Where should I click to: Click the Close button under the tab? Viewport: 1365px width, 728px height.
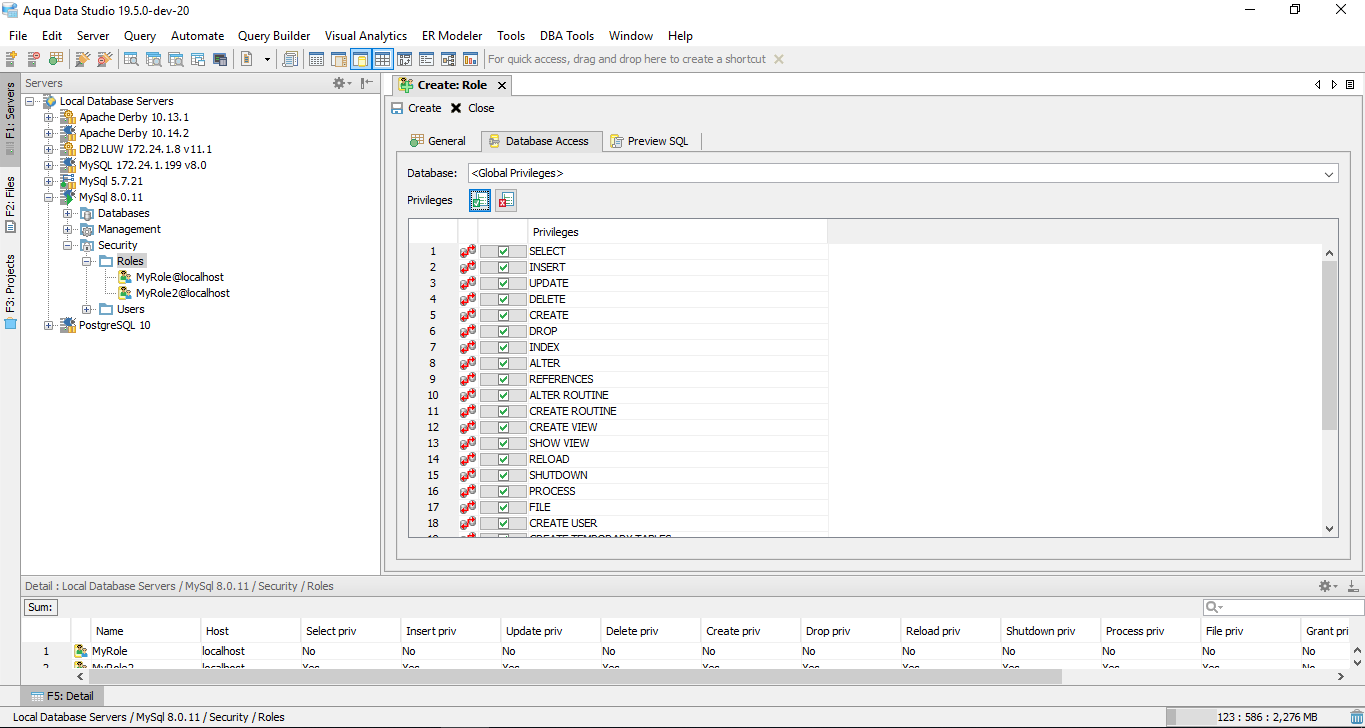tap(472, 108)
